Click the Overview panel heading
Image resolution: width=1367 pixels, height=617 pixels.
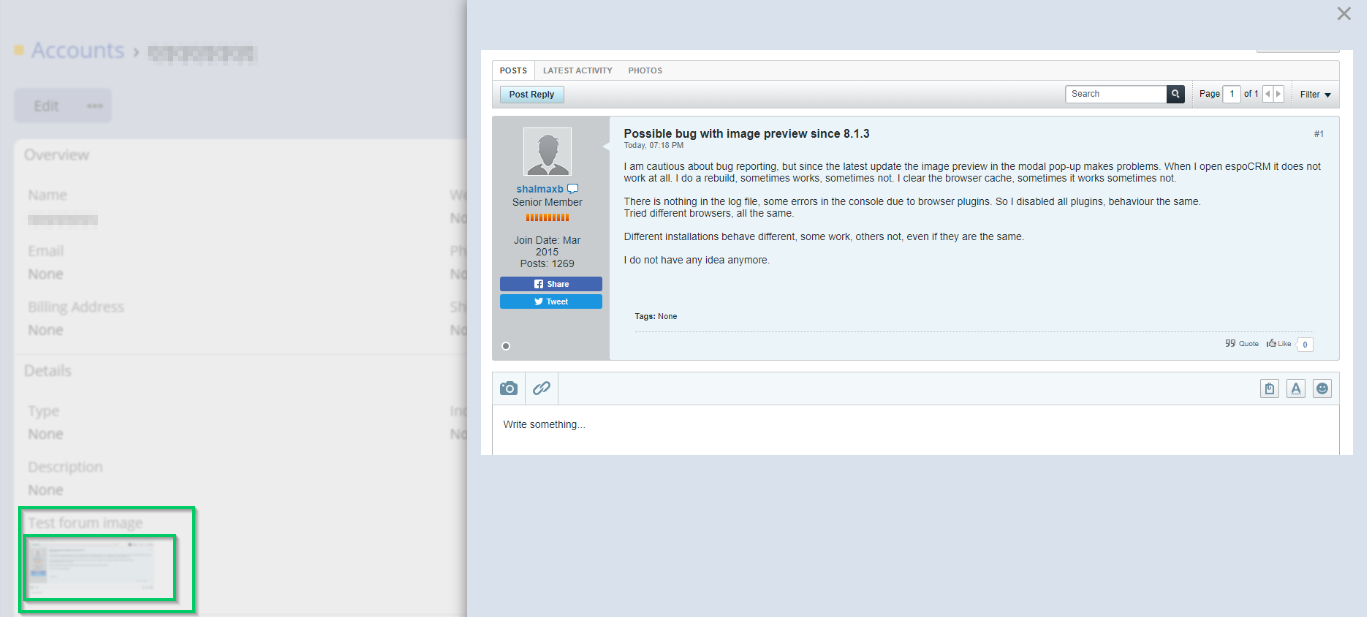point(56,155)
